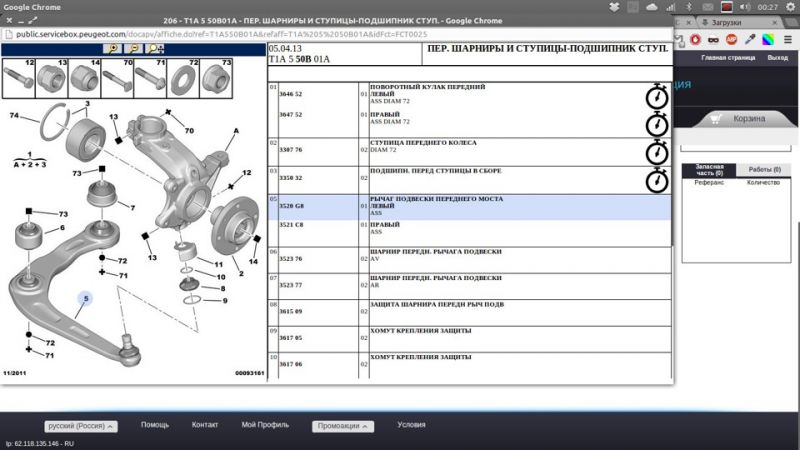Open the Мой Профиль link
Screen dimensions: 800x450
(265, 424)
